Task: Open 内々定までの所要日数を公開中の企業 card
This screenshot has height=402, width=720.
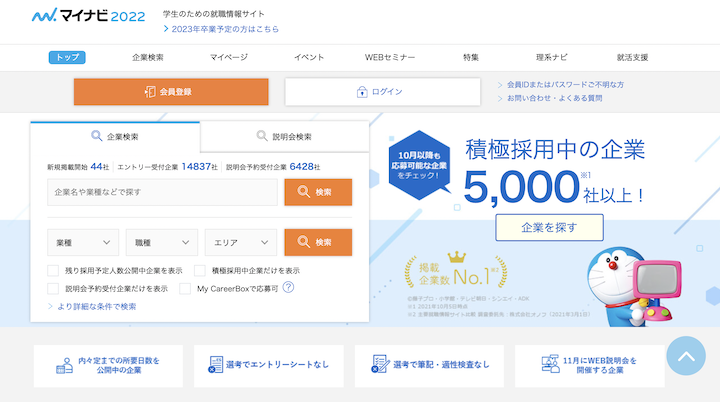Action: 108,366
